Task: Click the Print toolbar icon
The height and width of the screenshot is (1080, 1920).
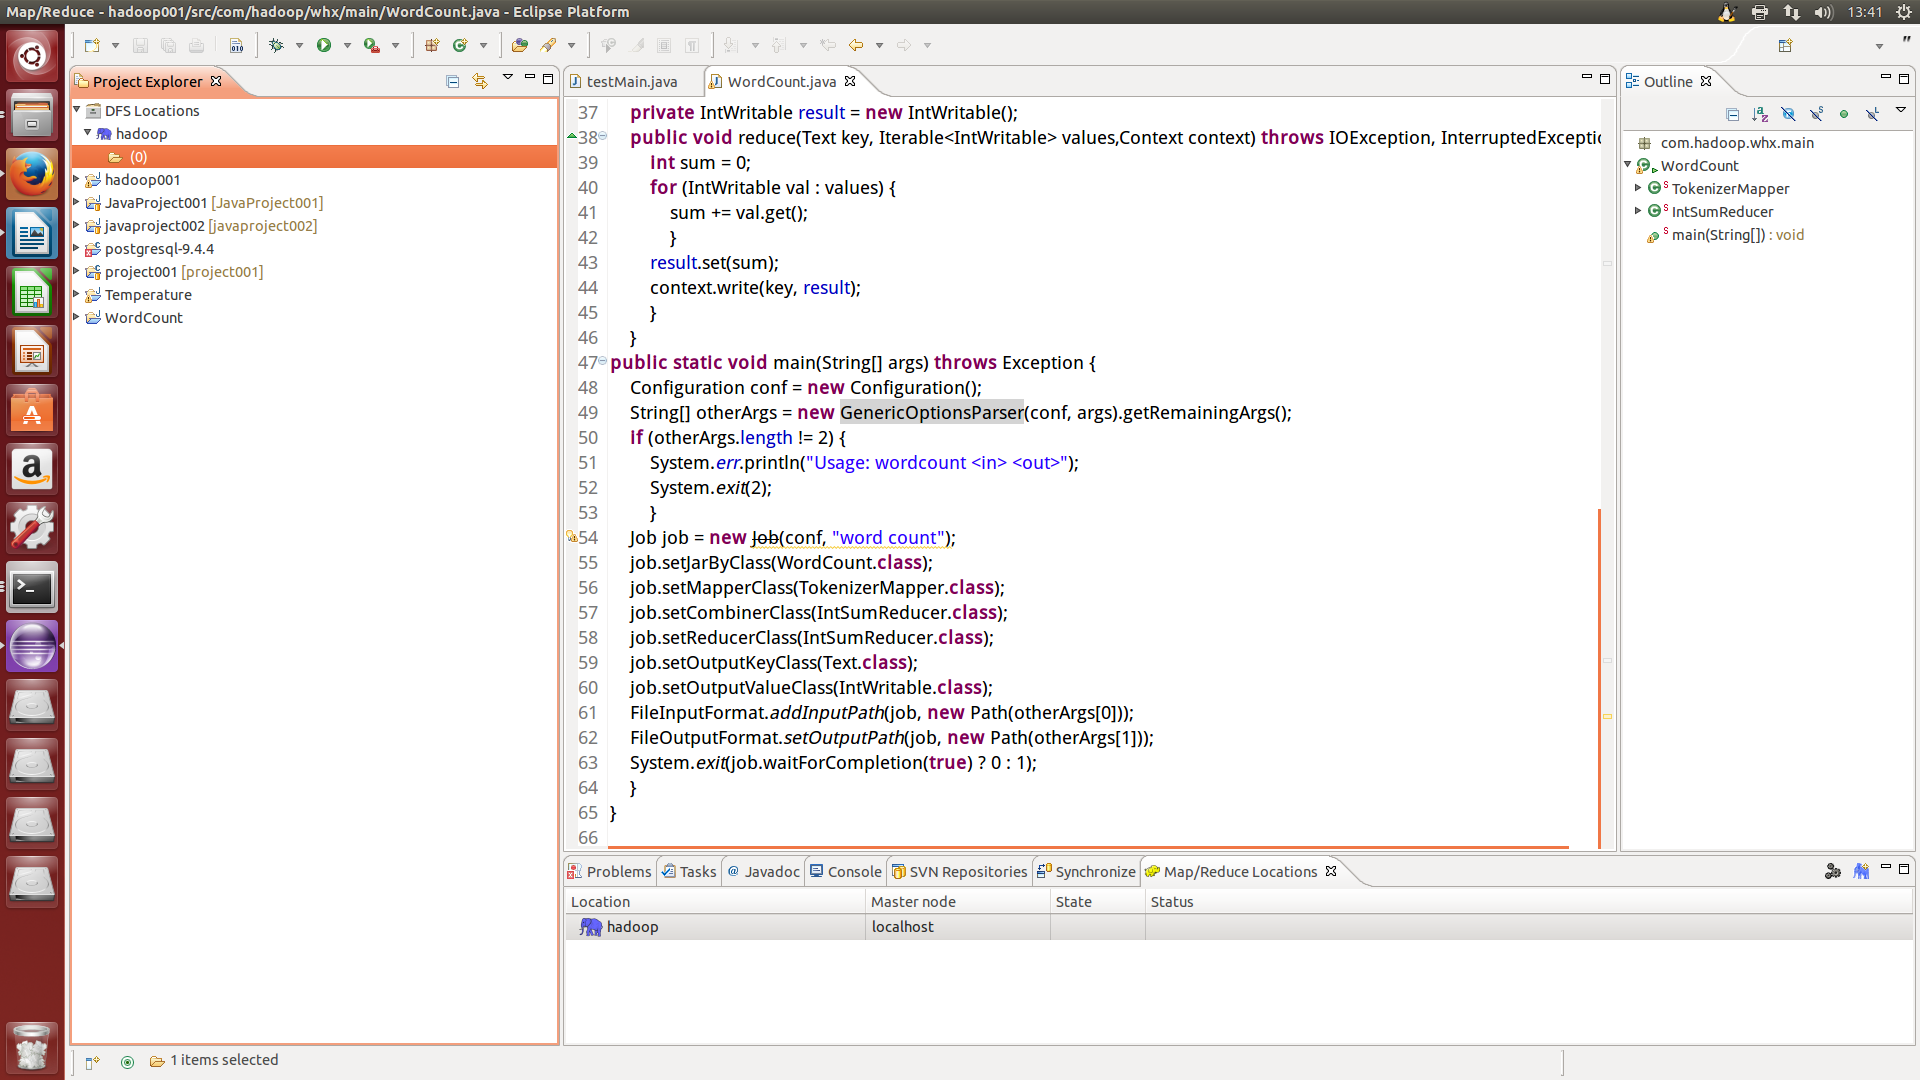Action: (197, 45)
